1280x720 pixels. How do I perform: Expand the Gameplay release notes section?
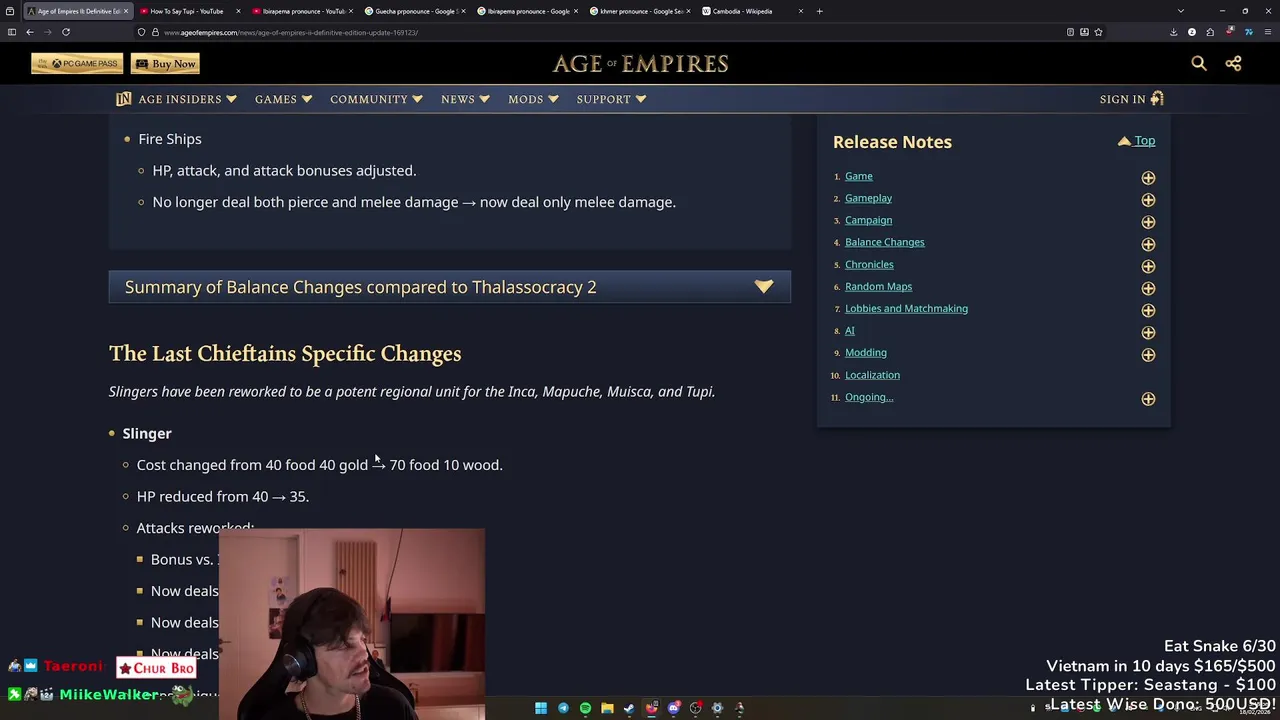click(x=1148, y=200)
